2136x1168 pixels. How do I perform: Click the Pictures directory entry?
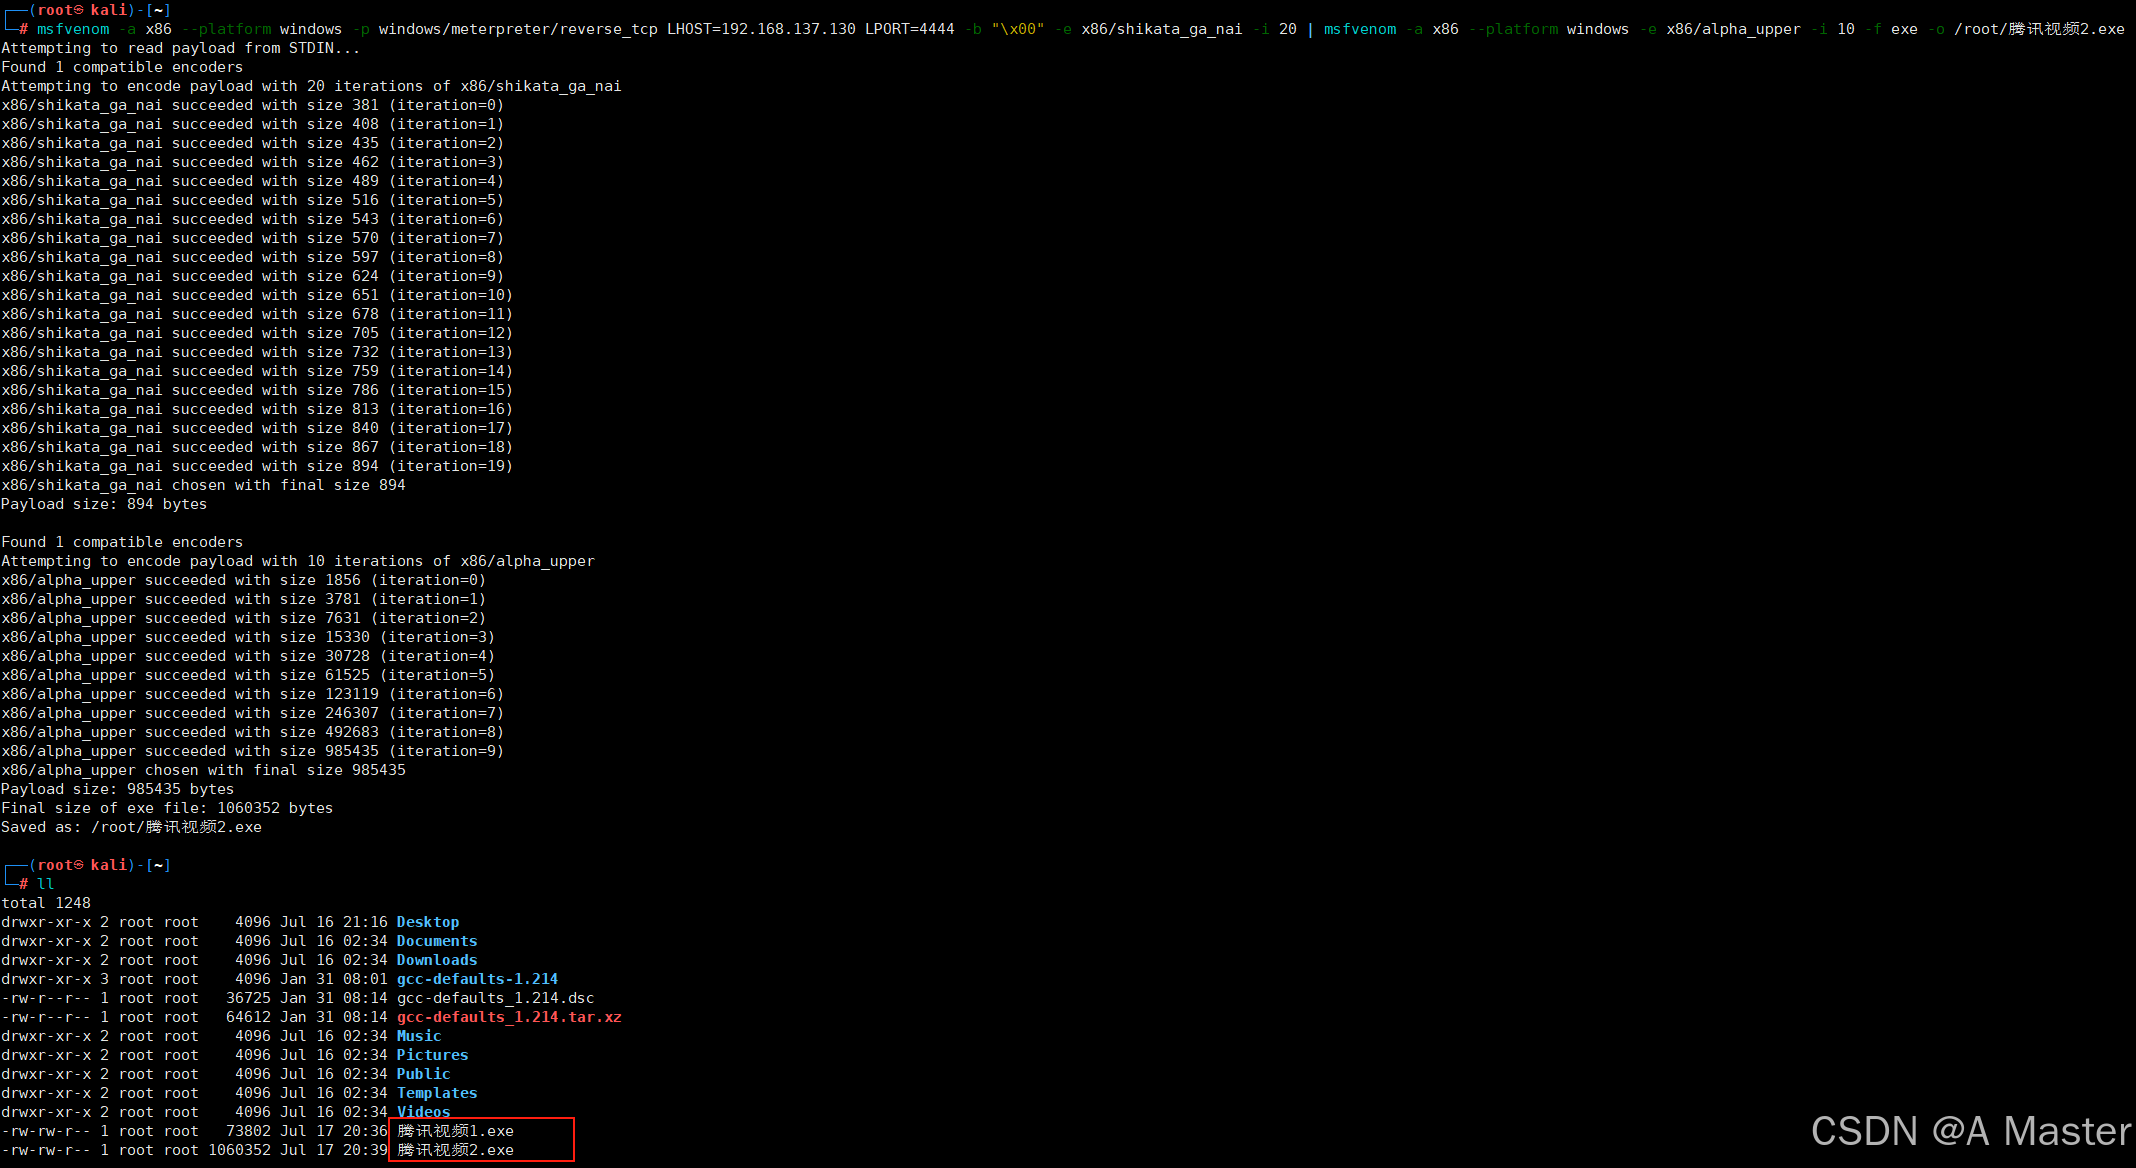pos(432,1055)
